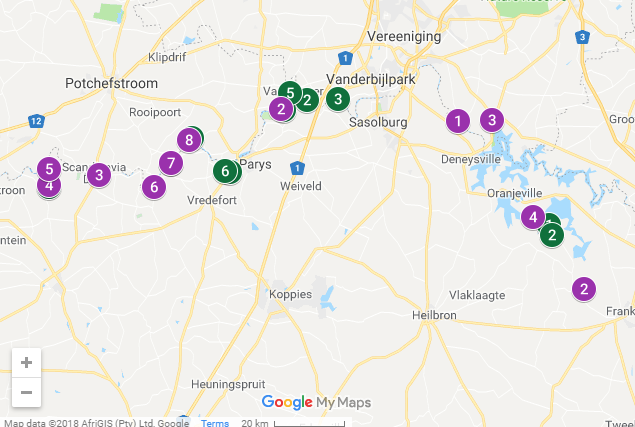Screen dimensions: 635x427
Task: Select purple marker 5 at left edge
Action: (x=49, y=169)
